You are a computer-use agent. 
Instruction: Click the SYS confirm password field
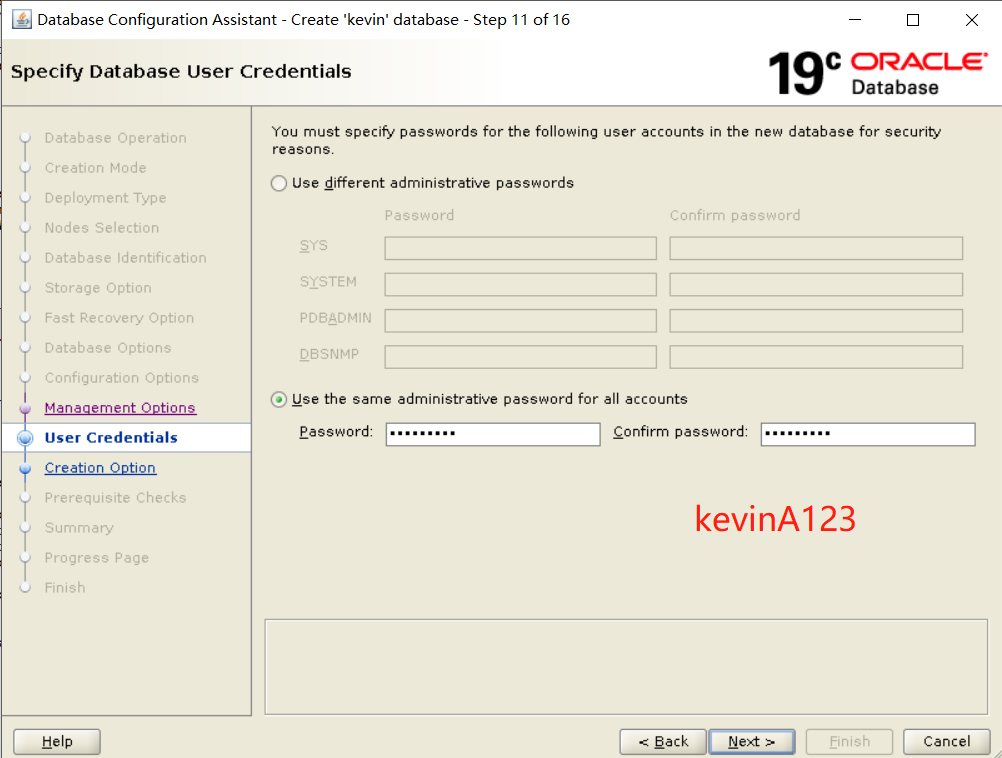coord(816,248)
